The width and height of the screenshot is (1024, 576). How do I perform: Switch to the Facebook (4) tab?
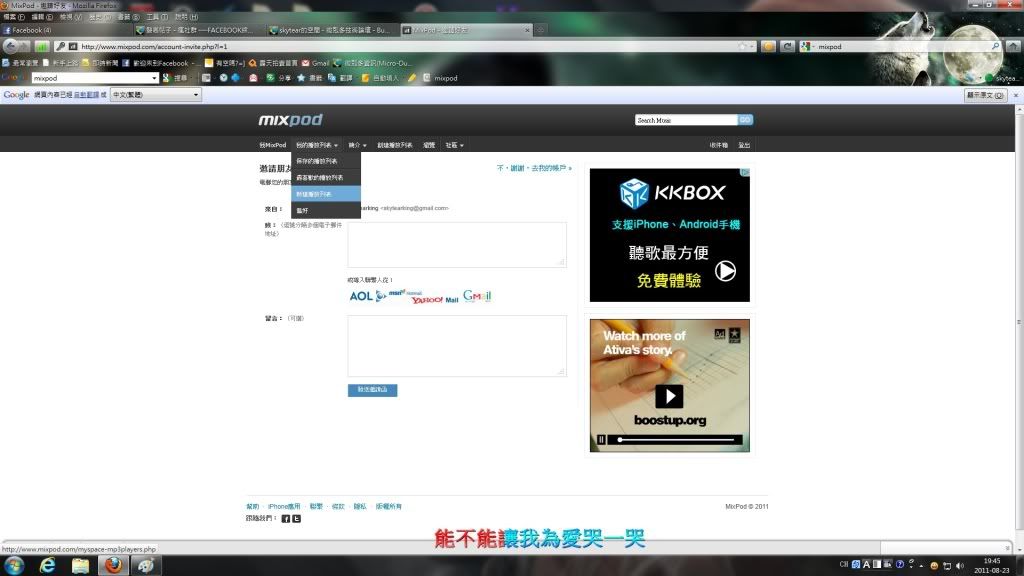click(x=67, y=30)
